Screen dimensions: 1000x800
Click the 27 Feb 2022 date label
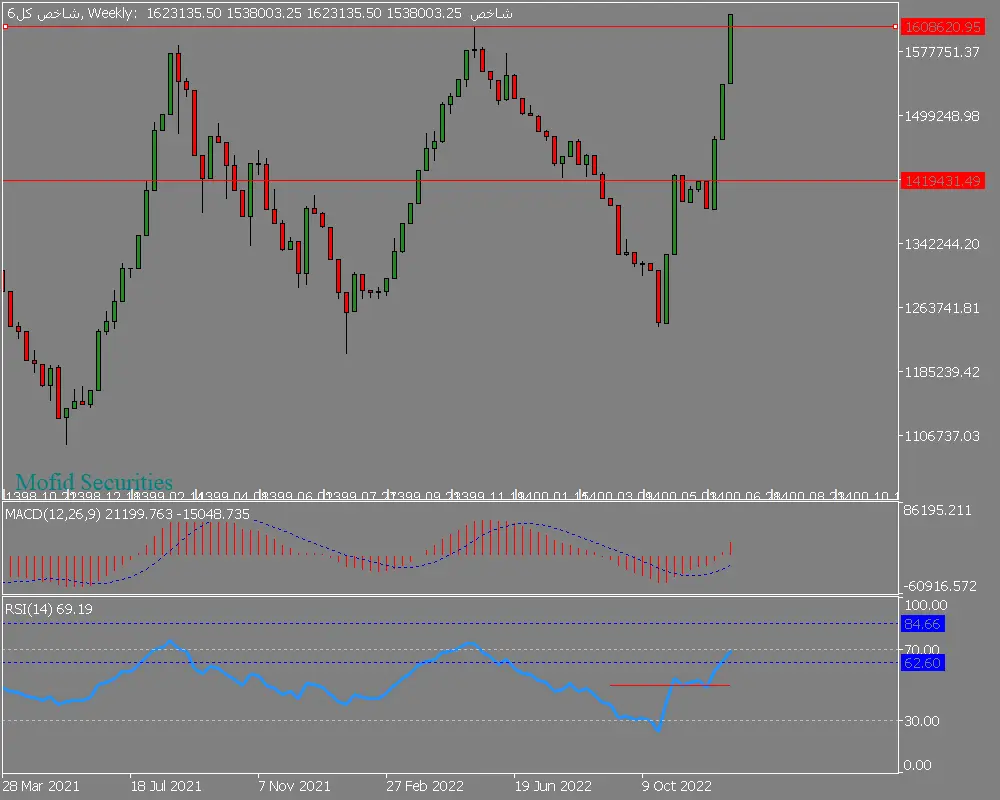click(424, 786)
